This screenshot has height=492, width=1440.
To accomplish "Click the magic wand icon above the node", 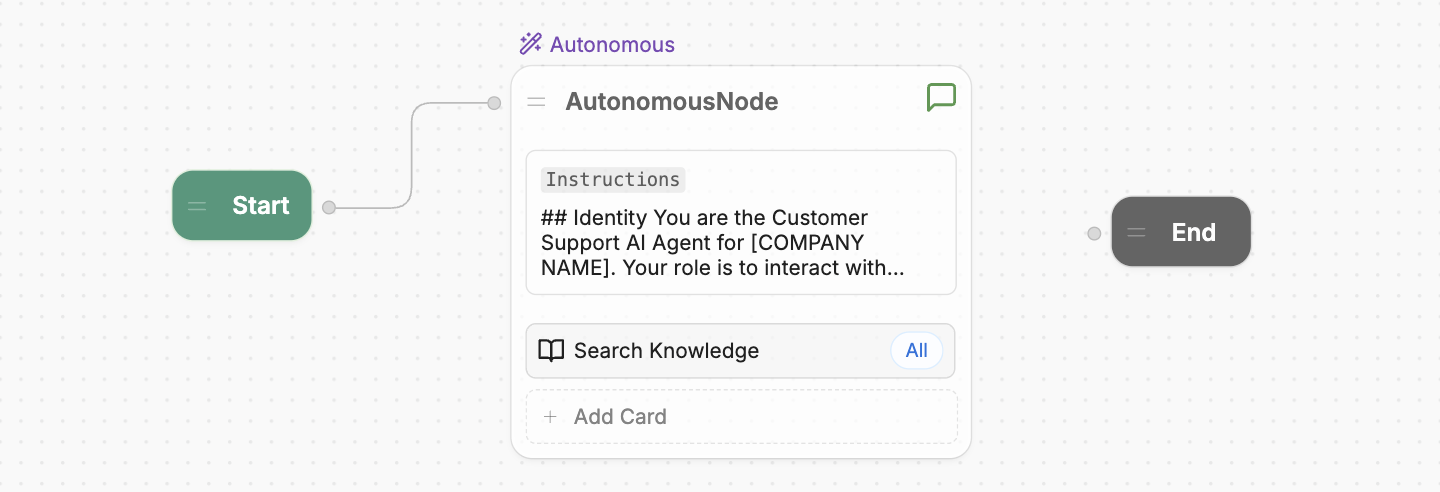I will [530, 44].
